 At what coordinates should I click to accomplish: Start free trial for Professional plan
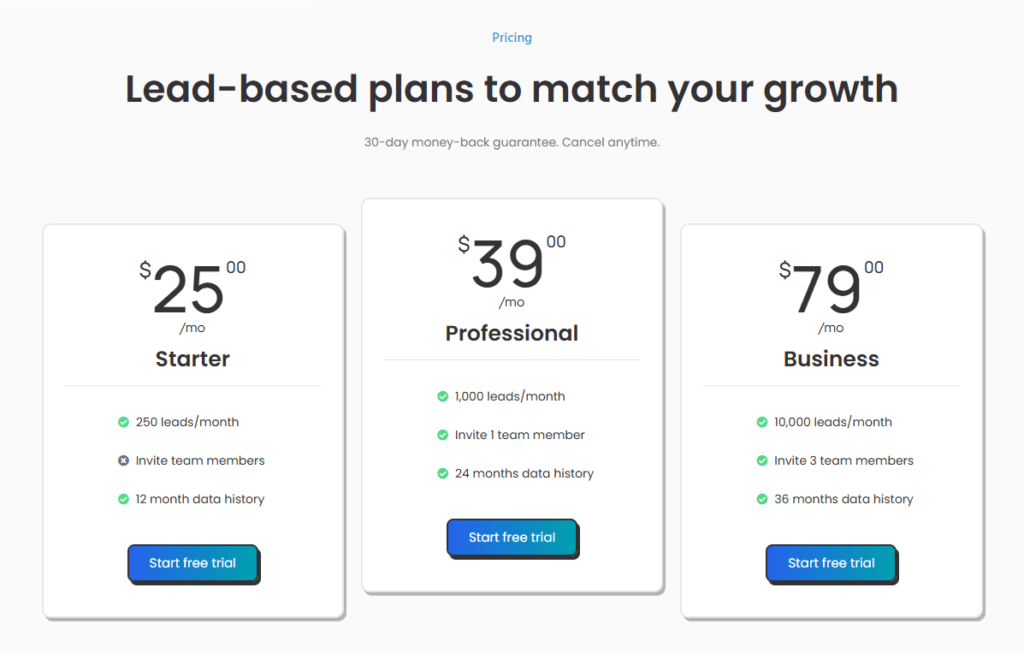click(x=512, y=537)
